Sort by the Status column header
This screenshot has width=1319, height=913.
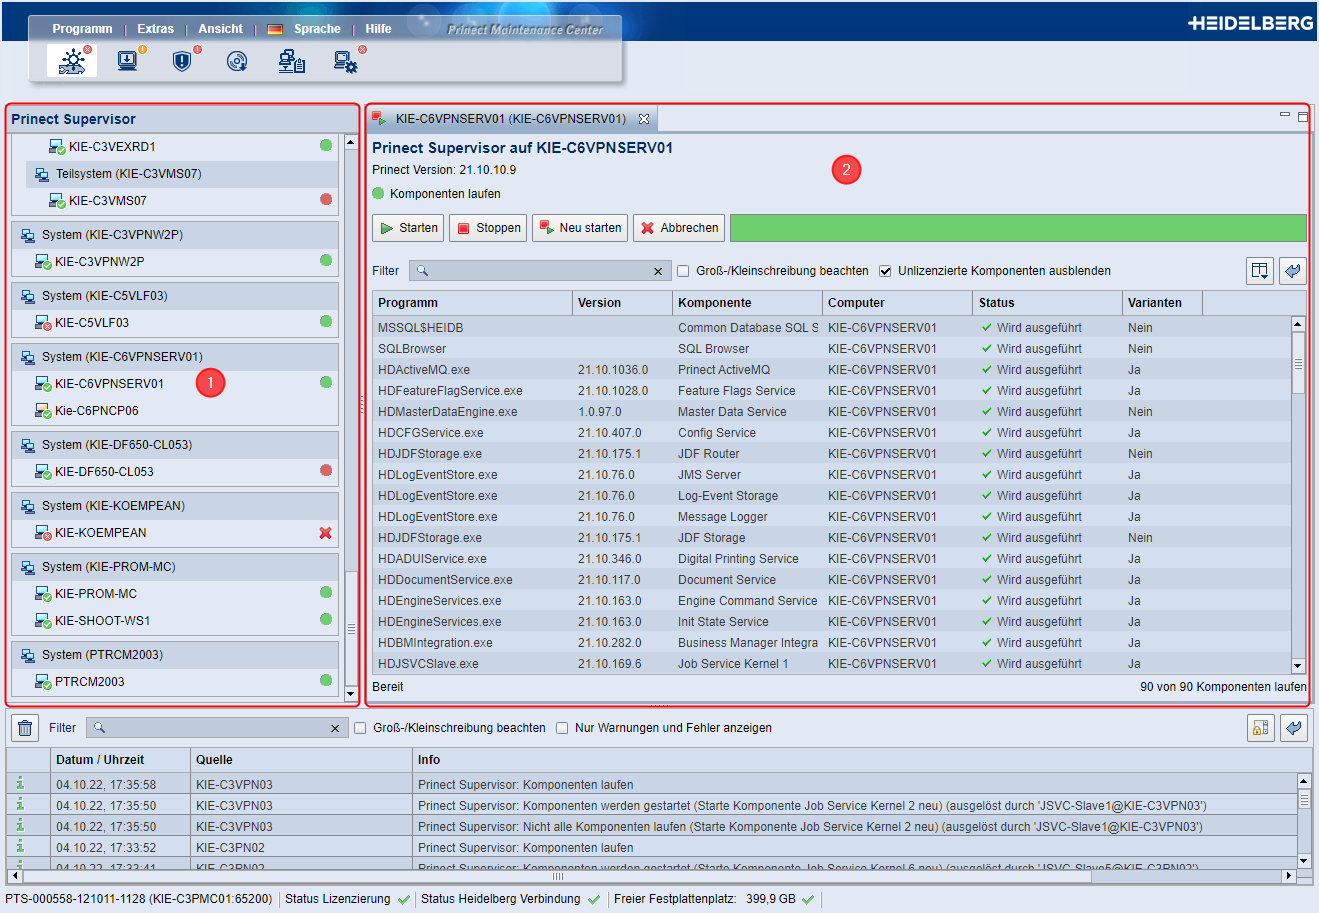point(1047,303)
